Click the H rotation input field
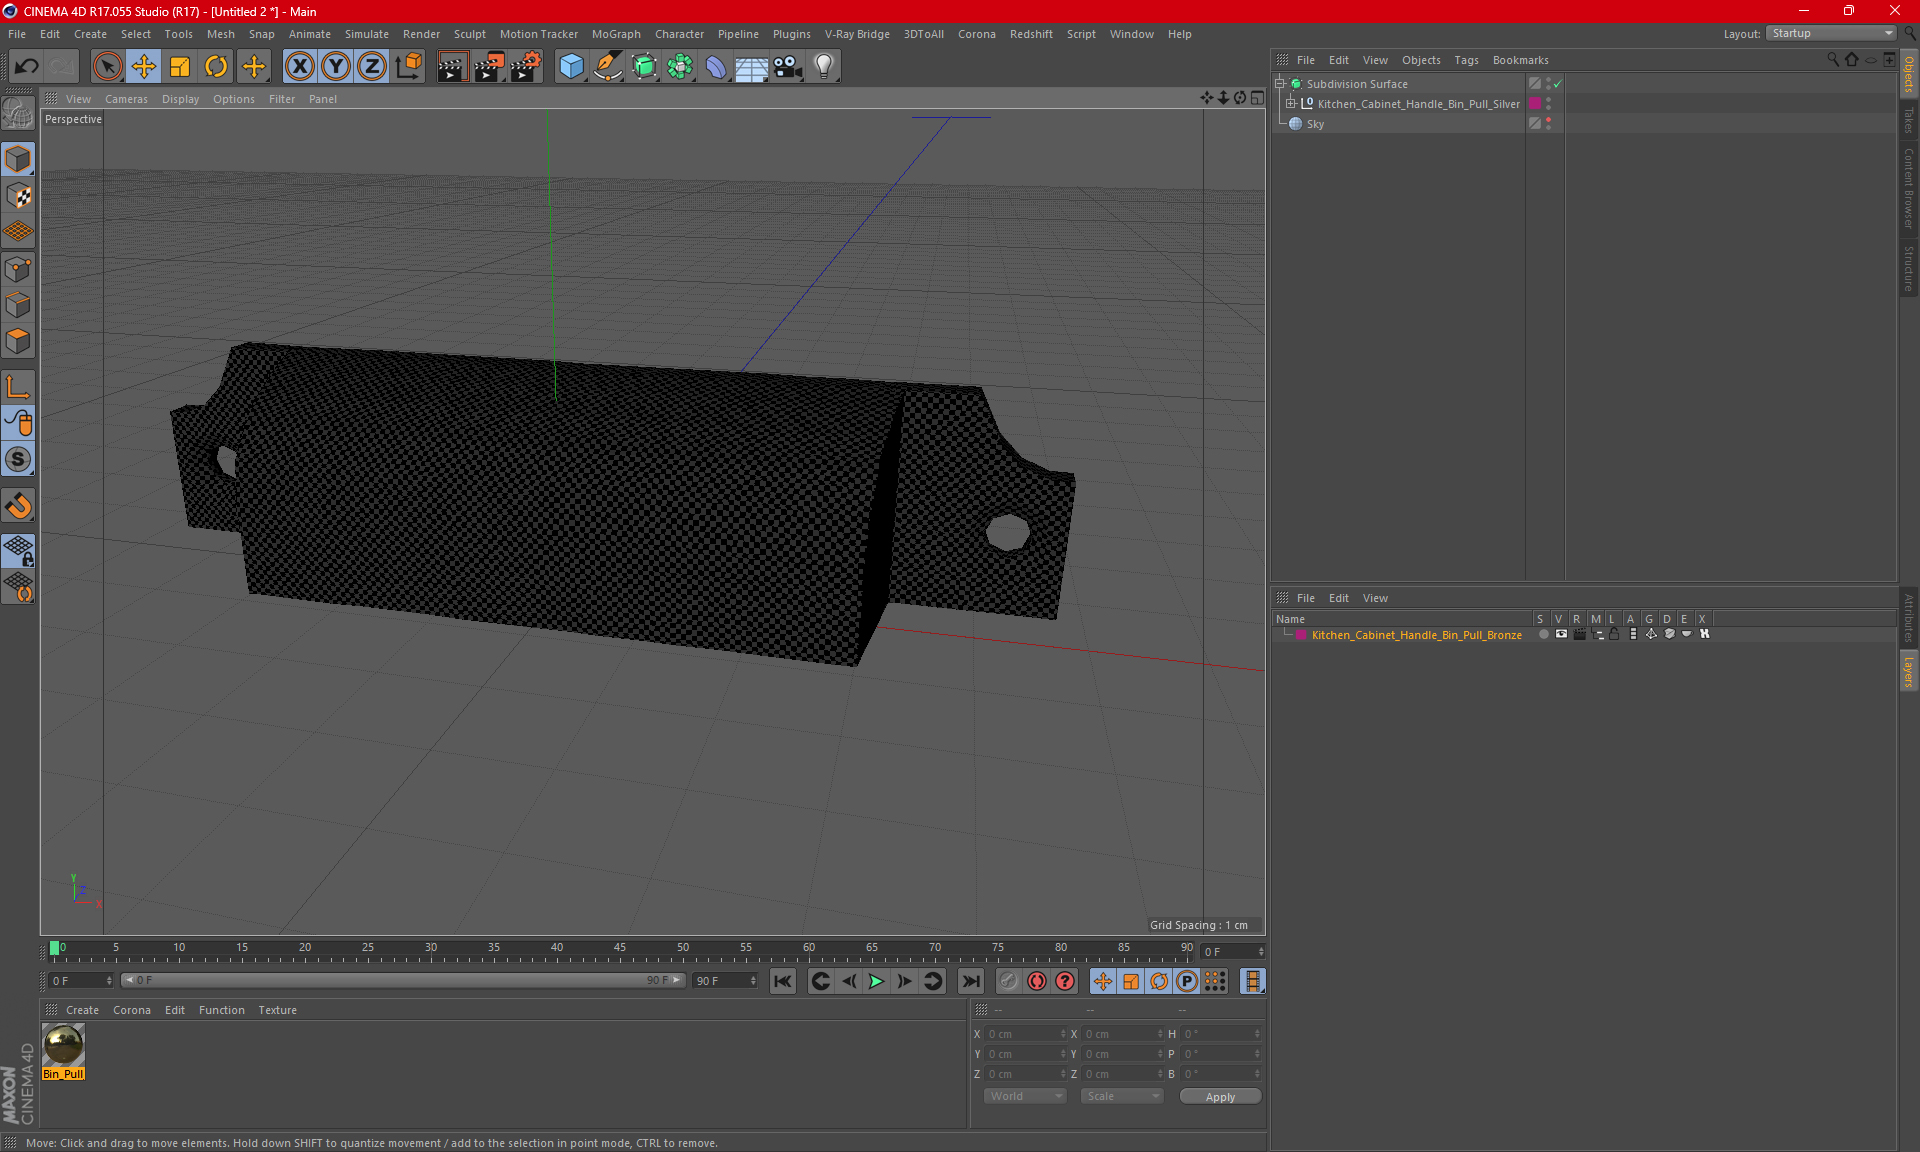The width and height of the screenshot is (1920, 1152). tap(1221, 1034)
